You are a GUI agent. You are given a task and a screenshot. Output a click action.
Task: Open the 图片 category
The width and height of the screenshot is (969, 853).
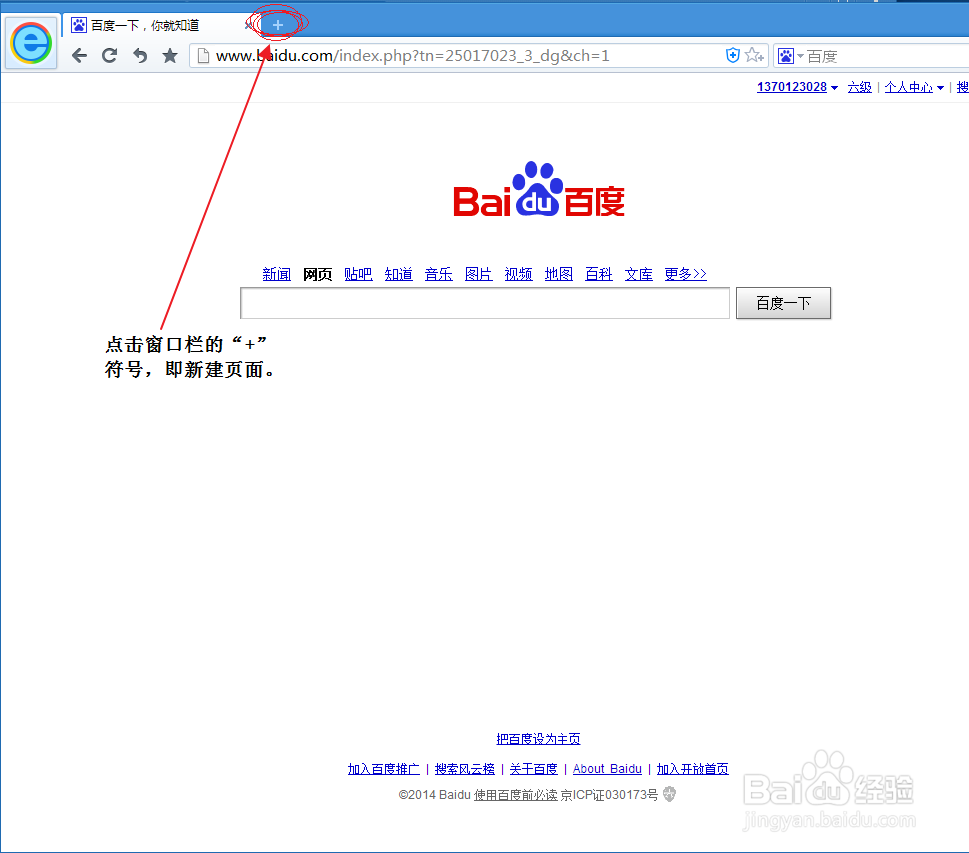[478, 274]
